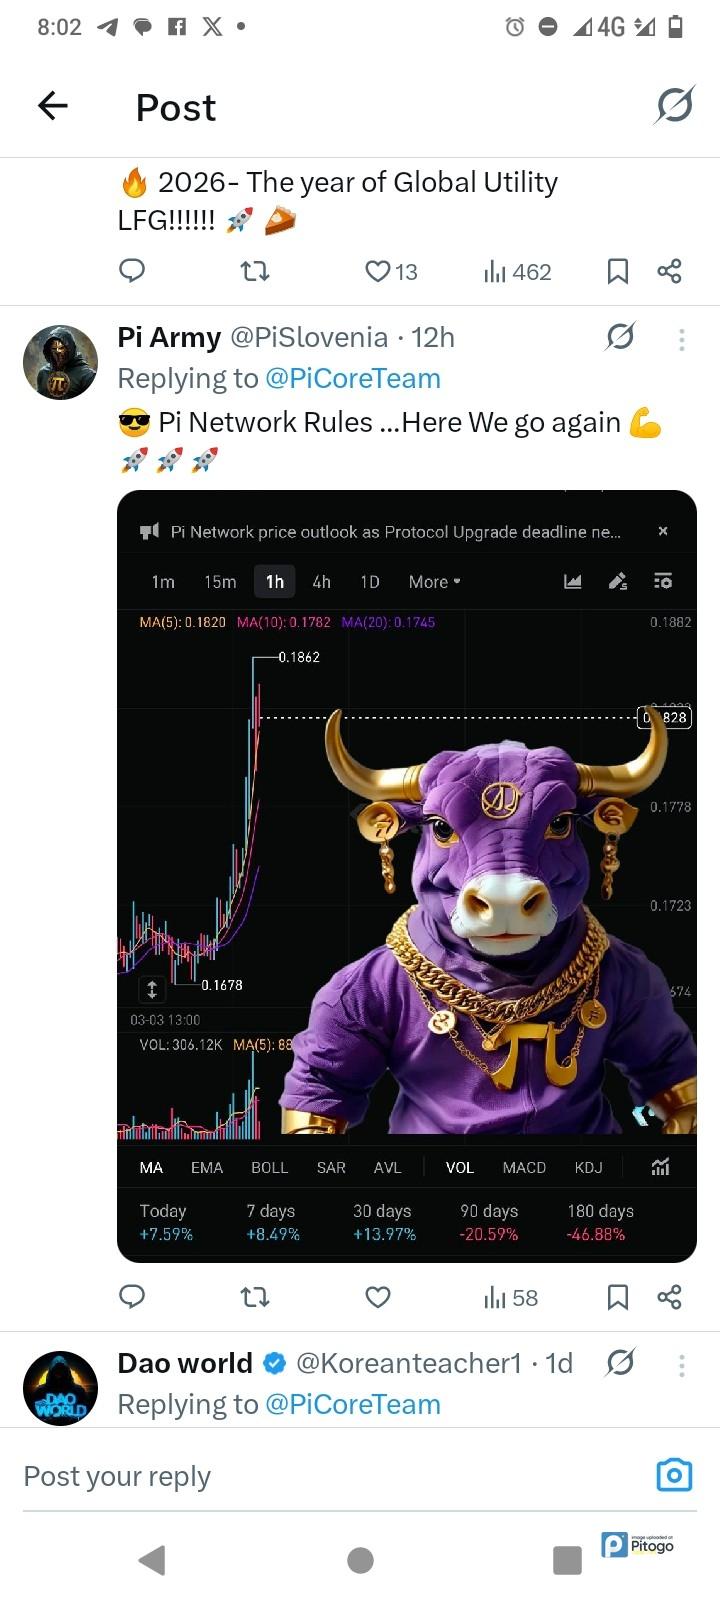Repost the Pi Army reply
Screen dimensions: 720x1600
255,1297
